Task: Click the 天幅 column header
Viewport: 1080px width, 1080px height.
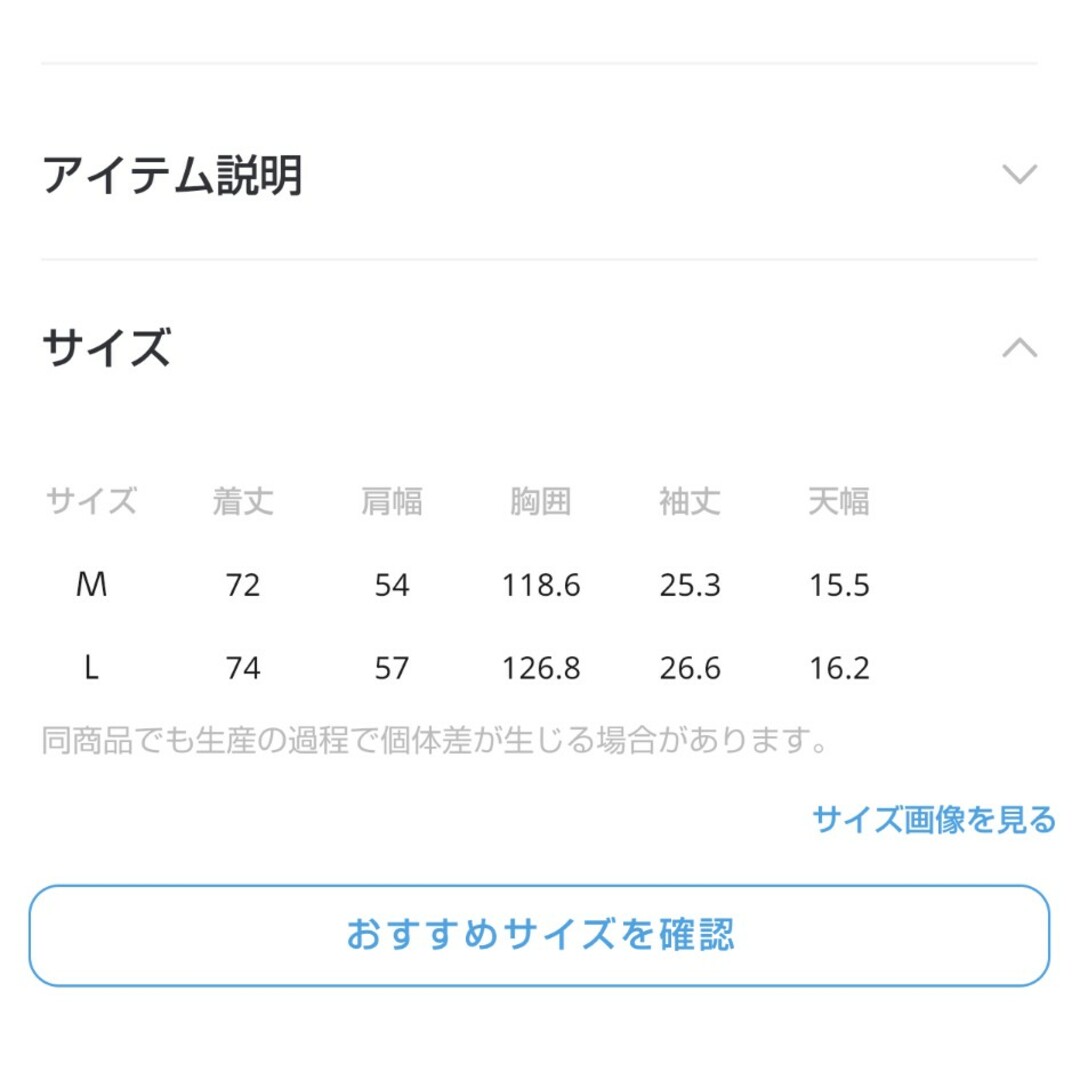Action: (x=839, y=501)
